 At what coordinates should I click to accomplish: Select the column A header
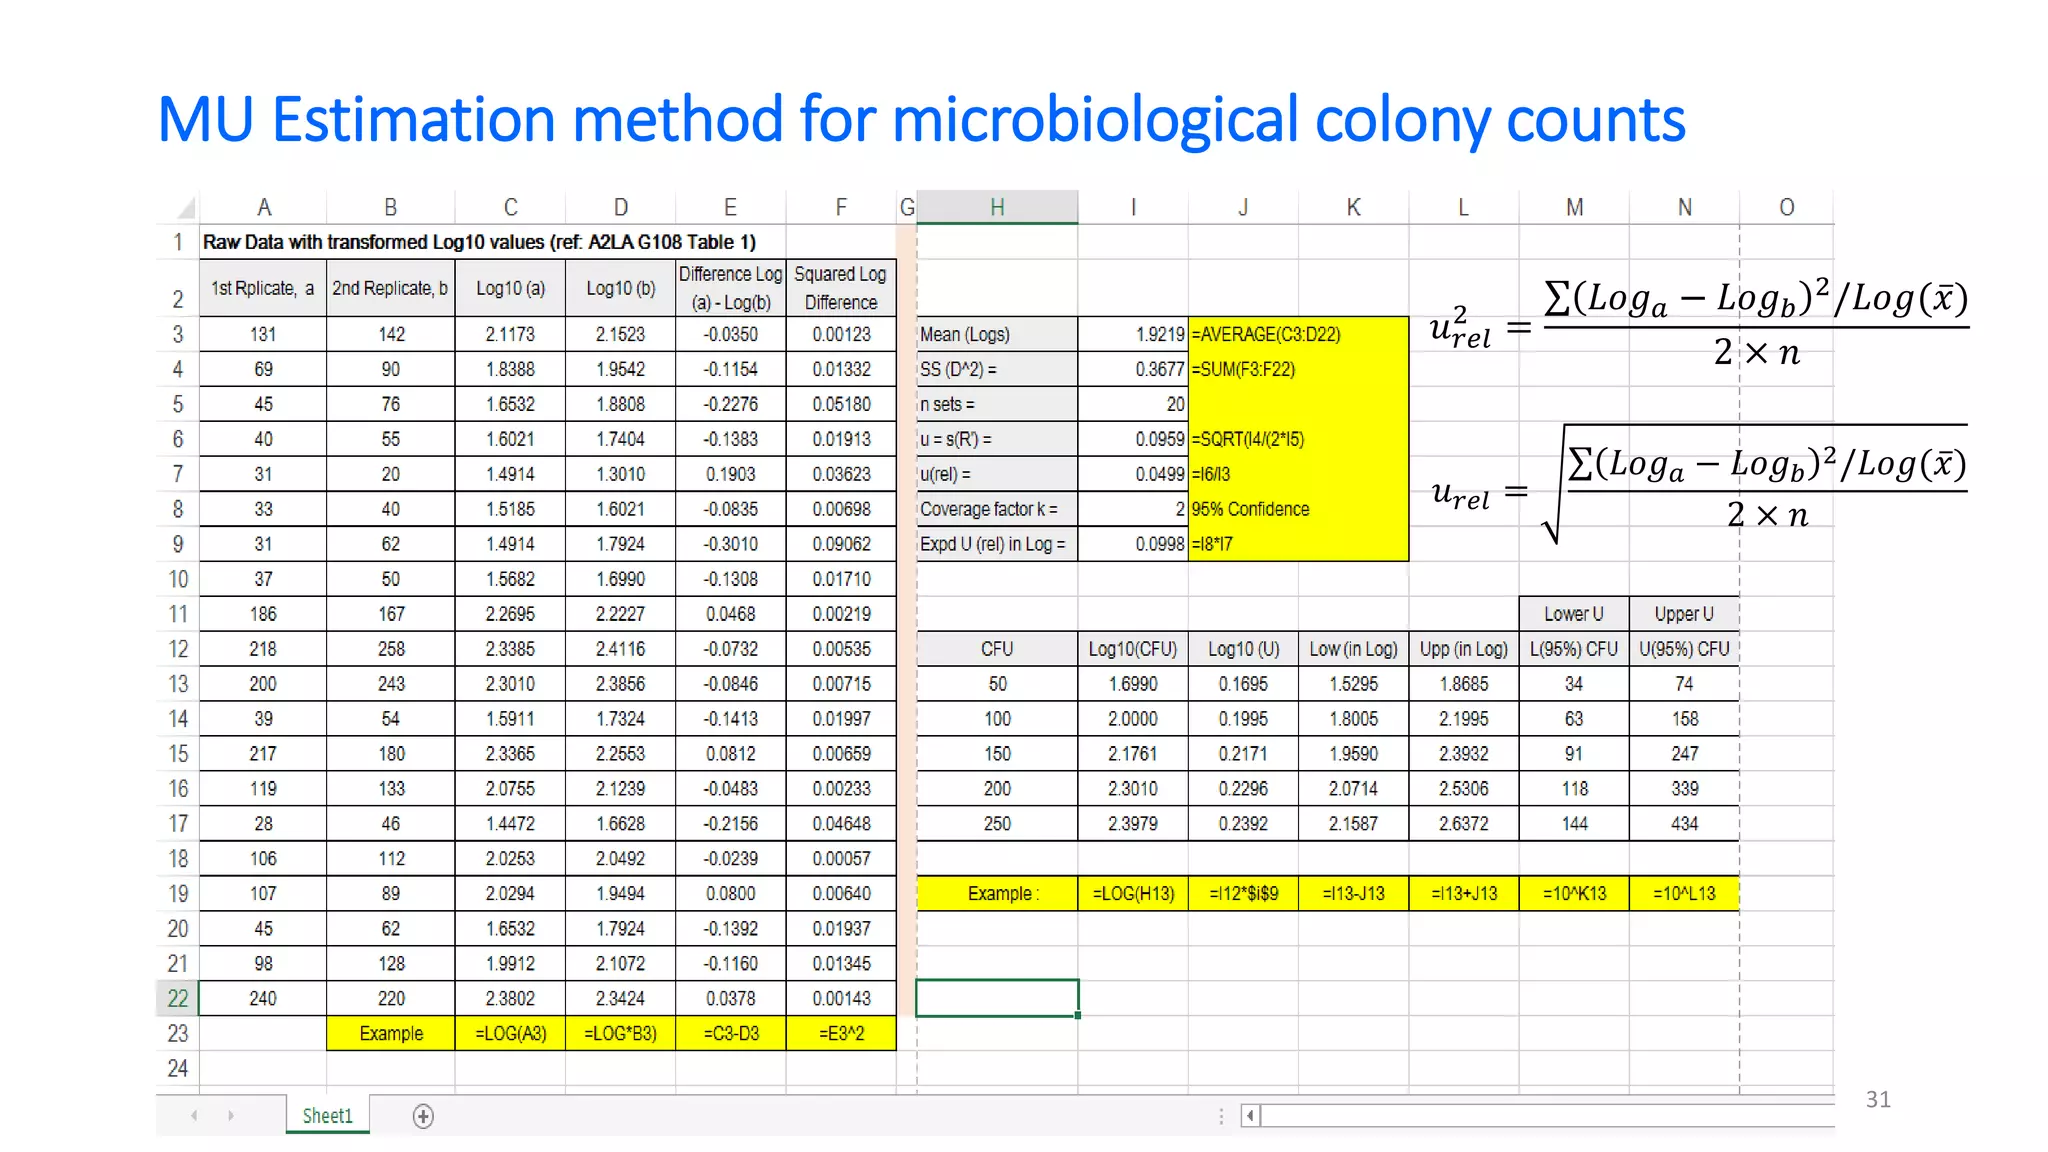[x=264, y=207]
